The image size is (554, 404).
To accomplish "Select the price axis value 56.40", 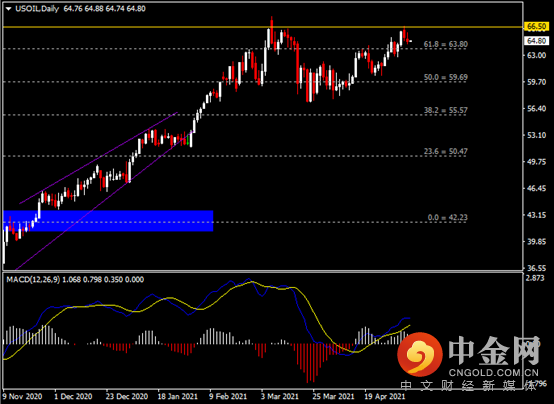I will pyautogui.click(x=536, y=109).
